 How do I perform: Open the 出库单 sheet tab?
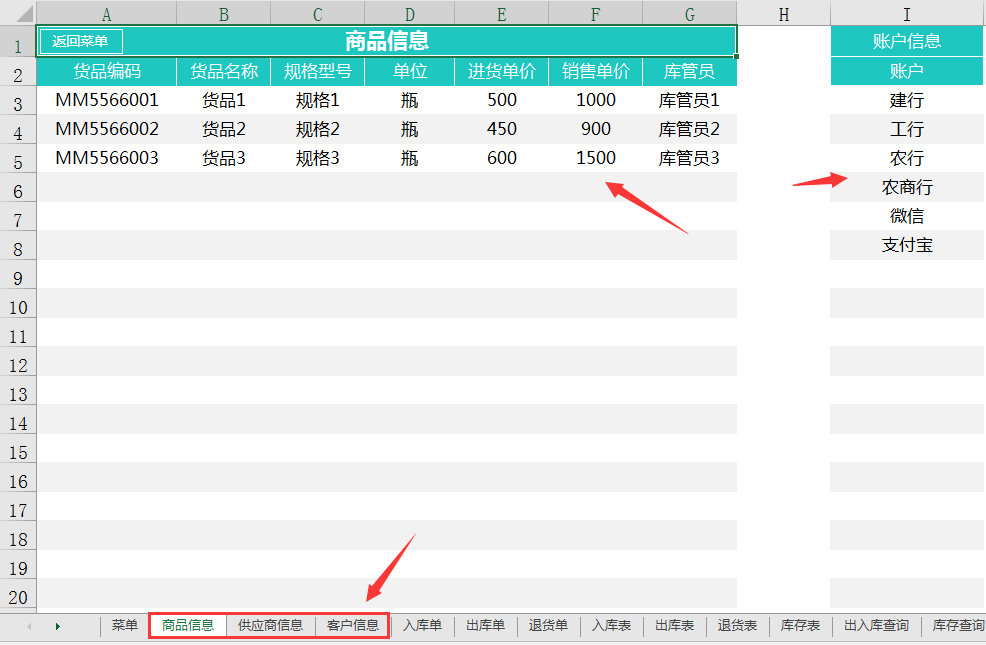click(485, 626)
